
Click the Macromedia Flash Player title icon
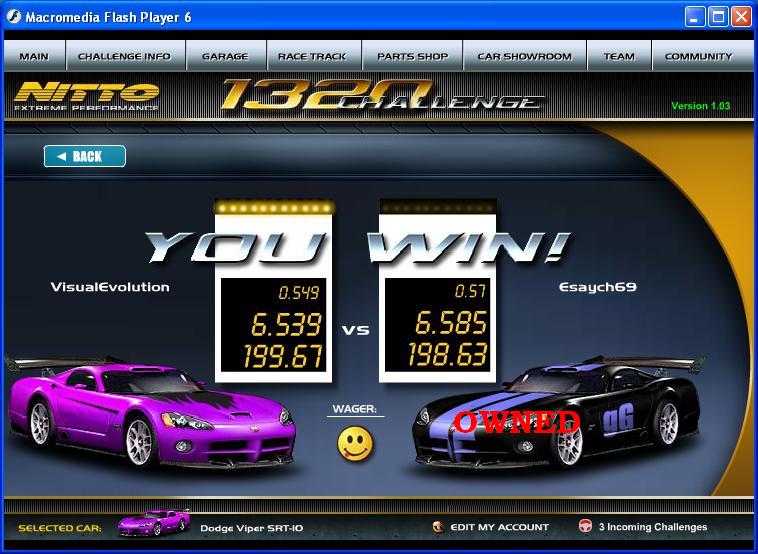(x=14, y=17)
